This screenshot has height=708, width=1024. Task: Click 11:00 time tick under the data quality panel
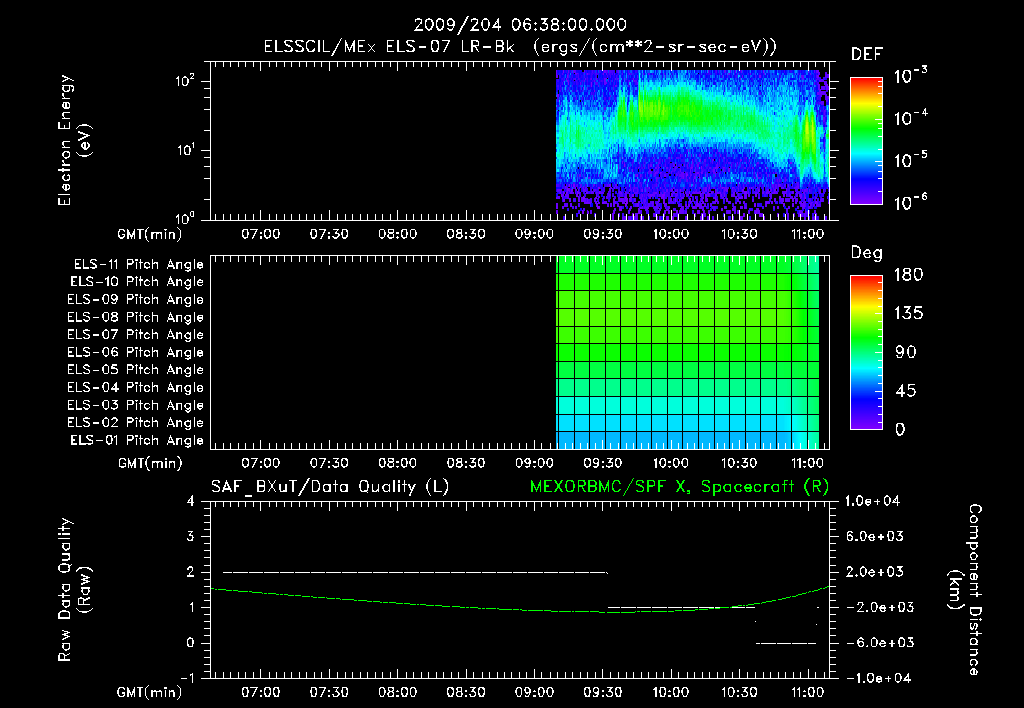pos(807,692)
